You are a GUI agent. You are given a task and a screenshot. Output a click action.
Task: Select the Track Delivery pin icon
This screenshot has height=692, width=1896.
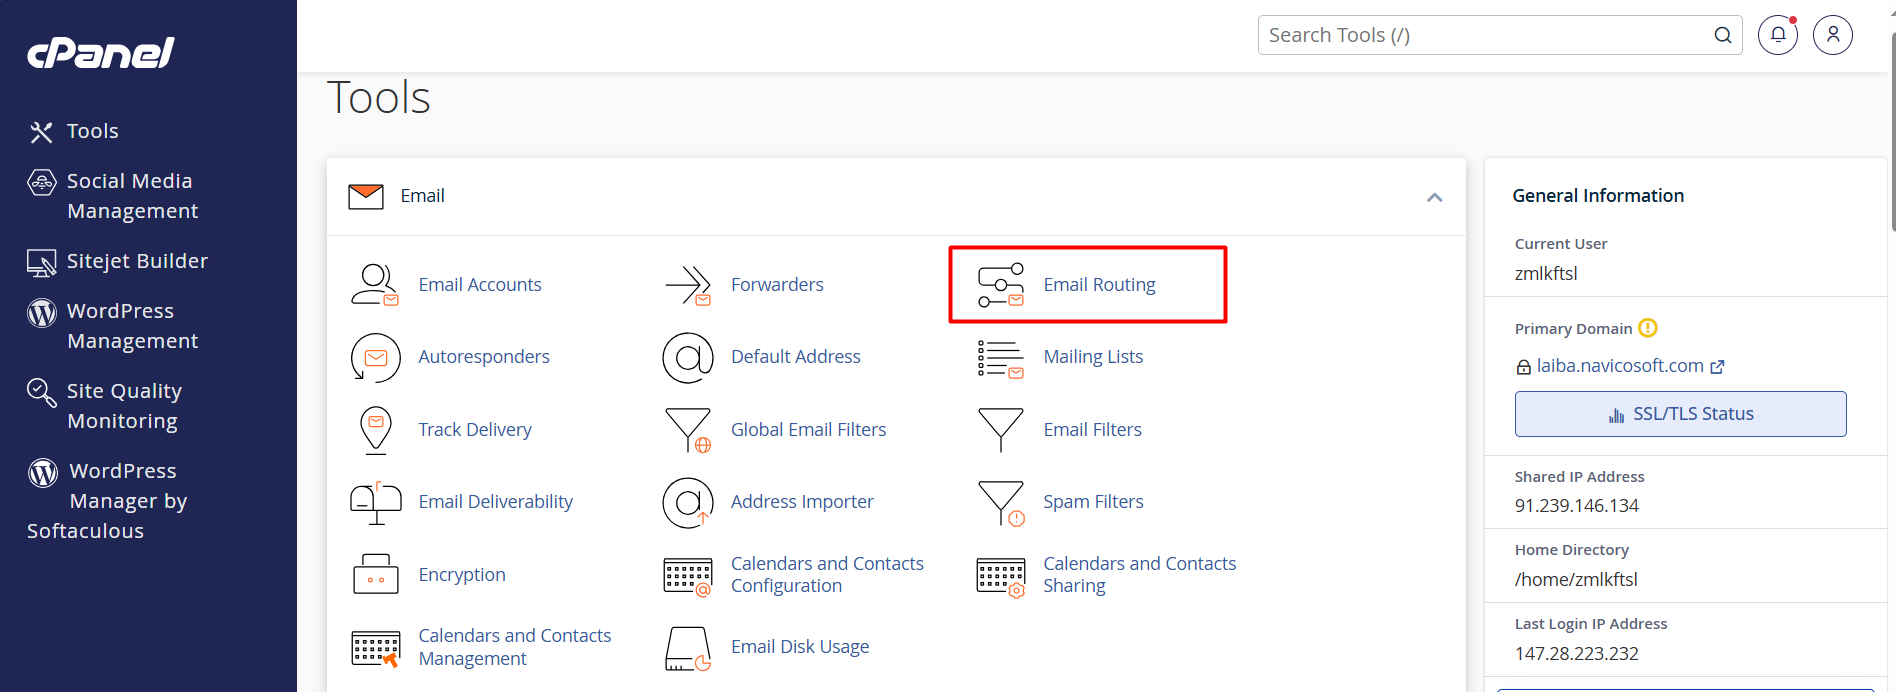376,430
